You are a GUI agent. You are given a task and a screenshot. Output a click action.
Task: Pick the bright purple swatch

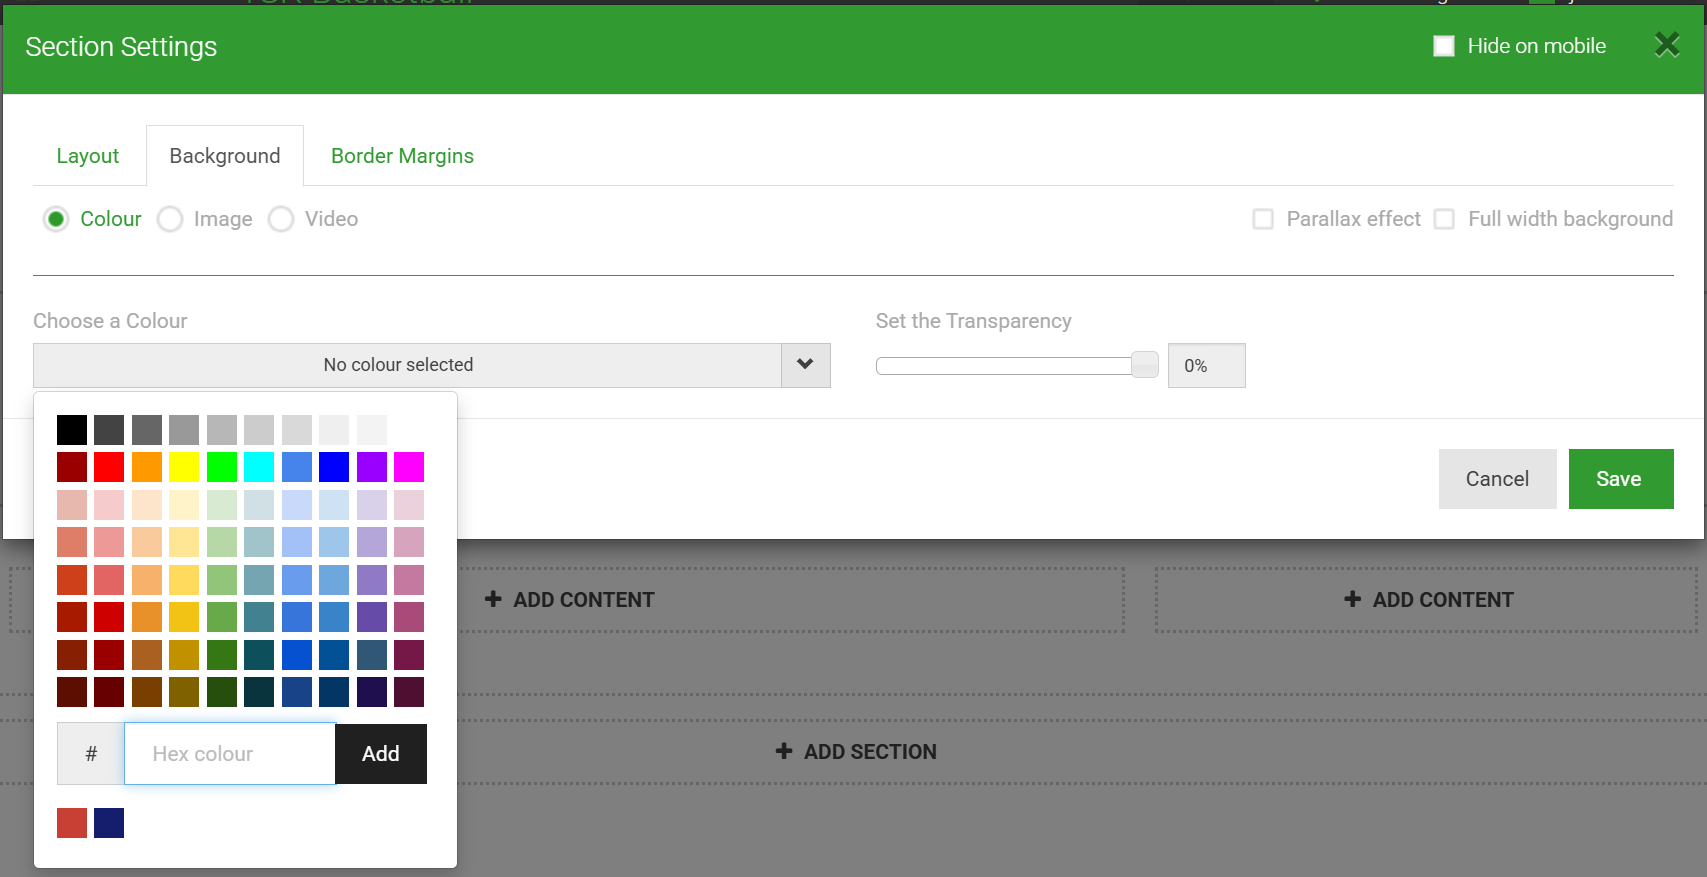(372, 467)
